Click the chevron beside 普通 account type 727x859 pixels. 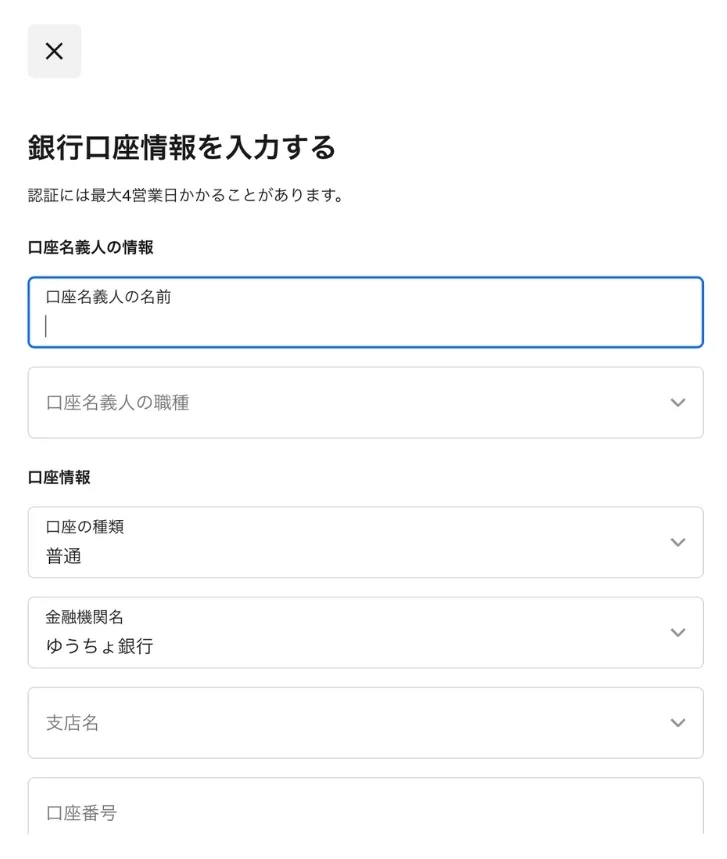[x=678, y=542]
